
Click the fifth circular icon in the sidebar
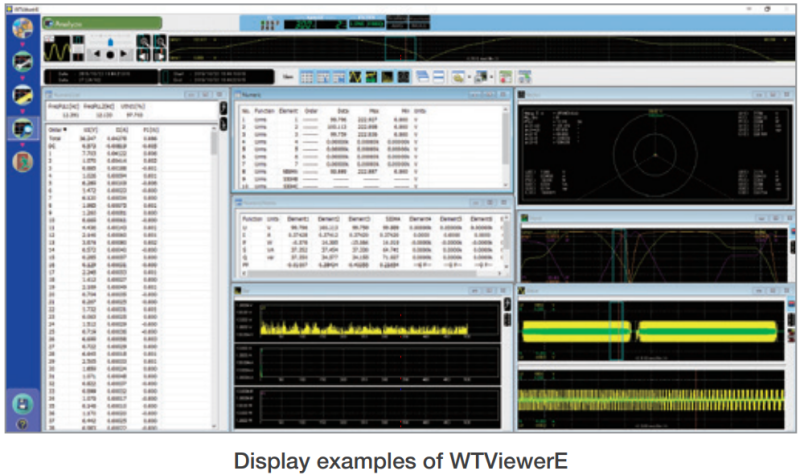[22, 162]
